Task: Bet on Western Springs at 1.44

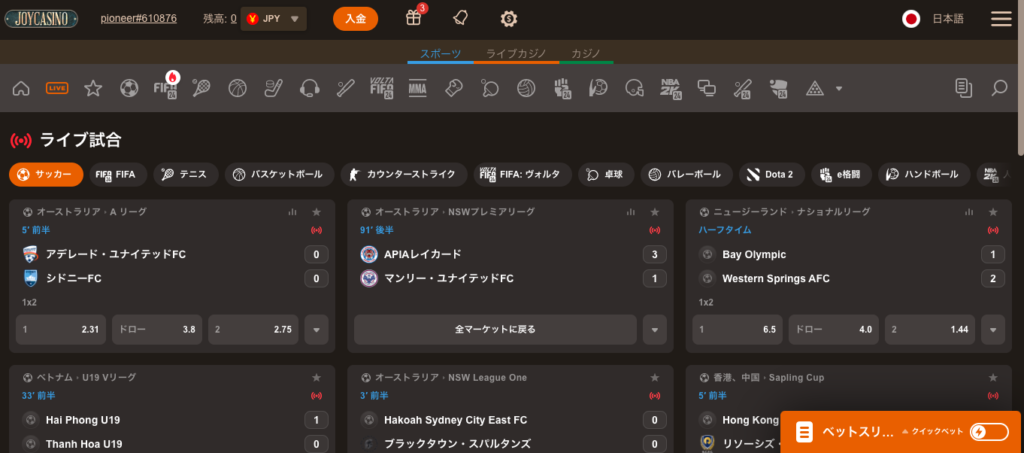Action: (x=930, y=330)
